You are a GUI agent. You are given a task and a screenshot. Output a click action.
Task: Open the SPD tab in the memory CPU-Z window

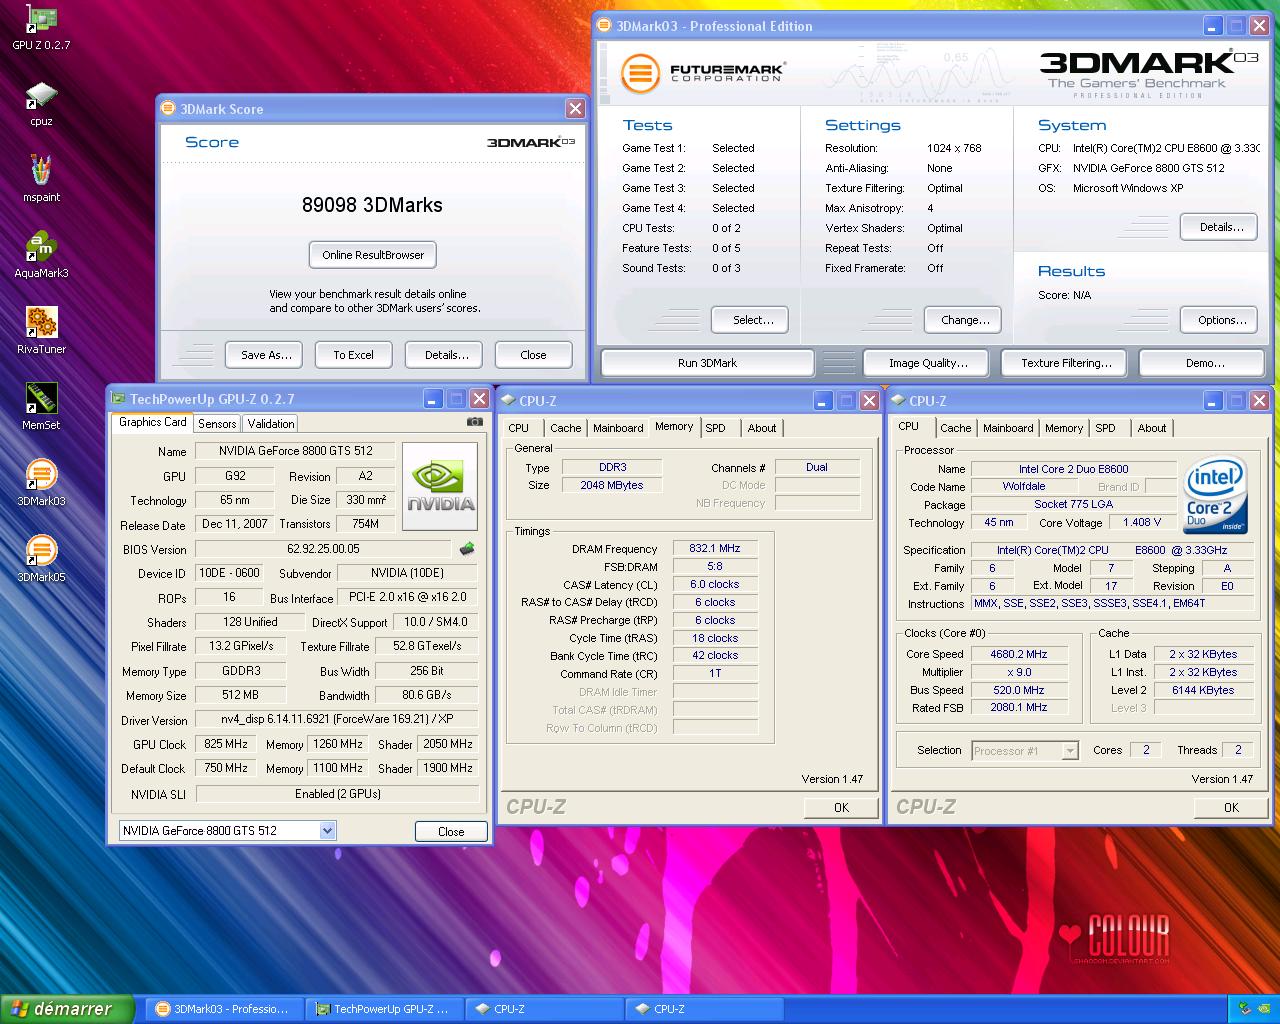click(715, 428)
